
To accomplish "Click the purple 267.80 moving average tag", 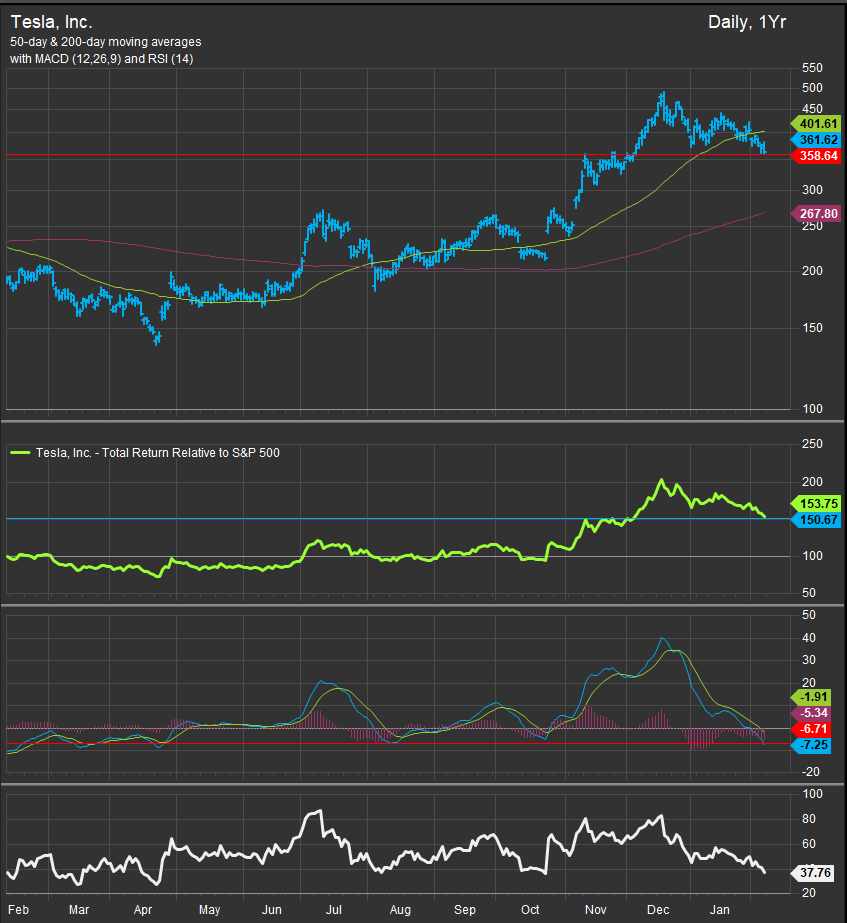I will click(x=815, y=214).
